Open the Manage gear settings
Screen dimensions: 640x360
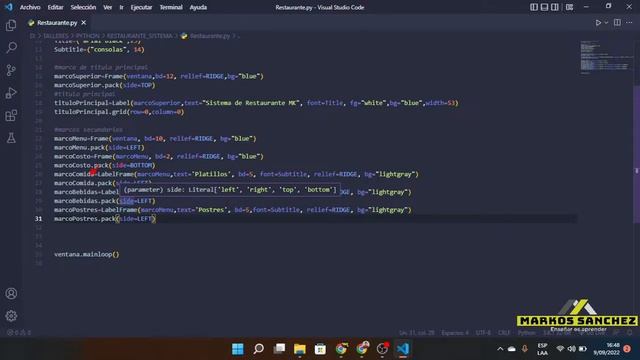click(x=11, y=316)
